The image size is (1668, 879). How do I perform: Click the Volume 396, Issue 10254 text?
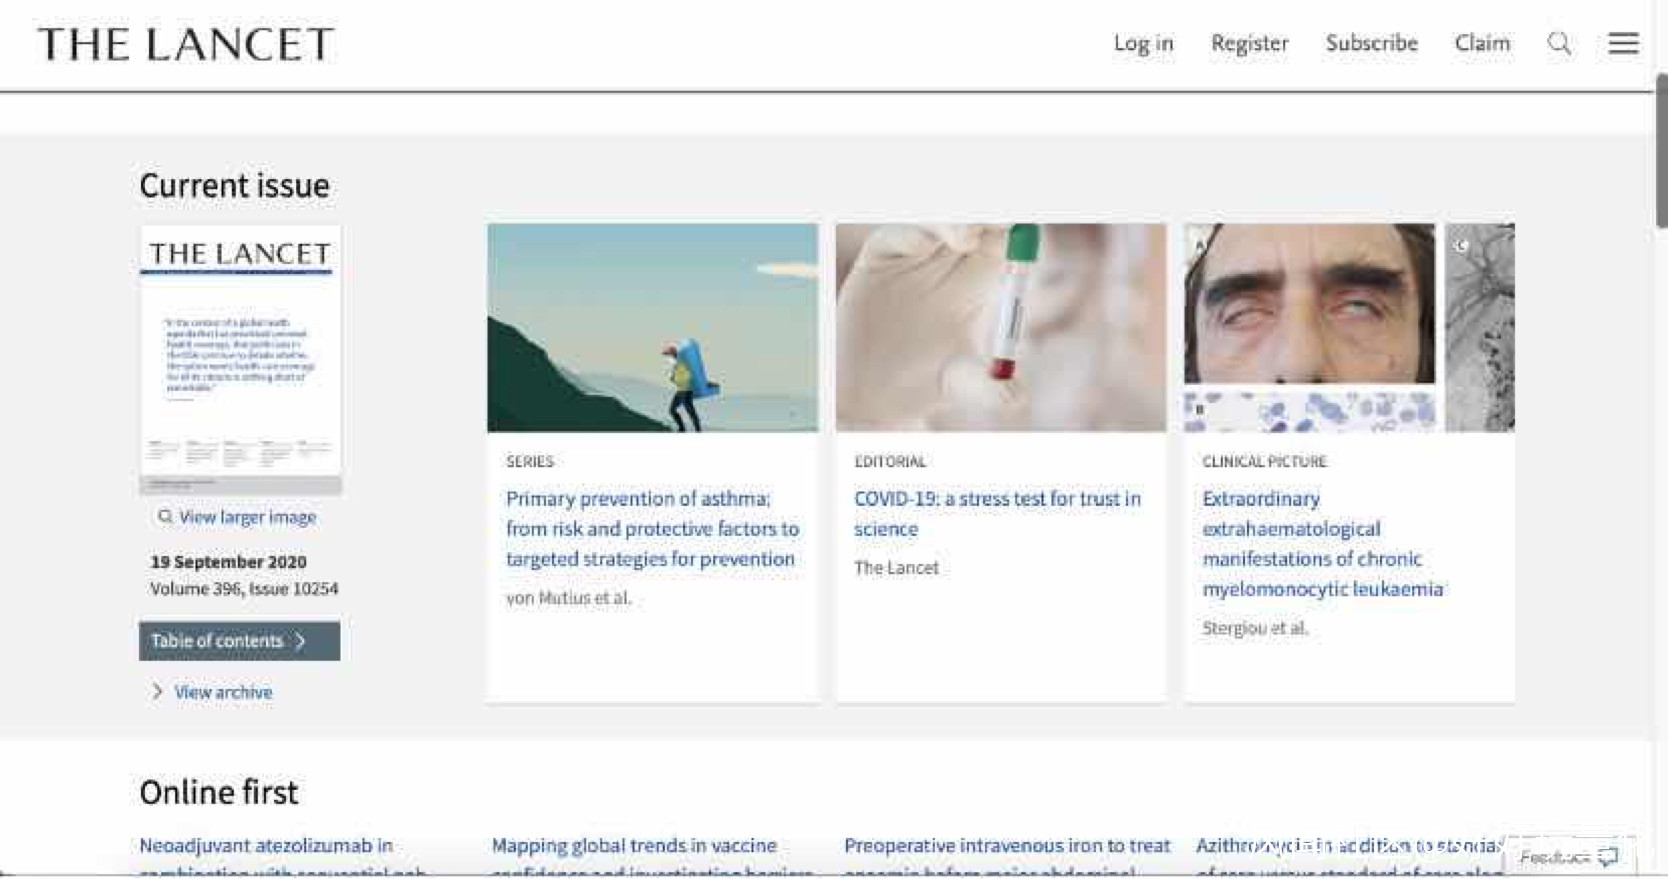click(244, 589)
